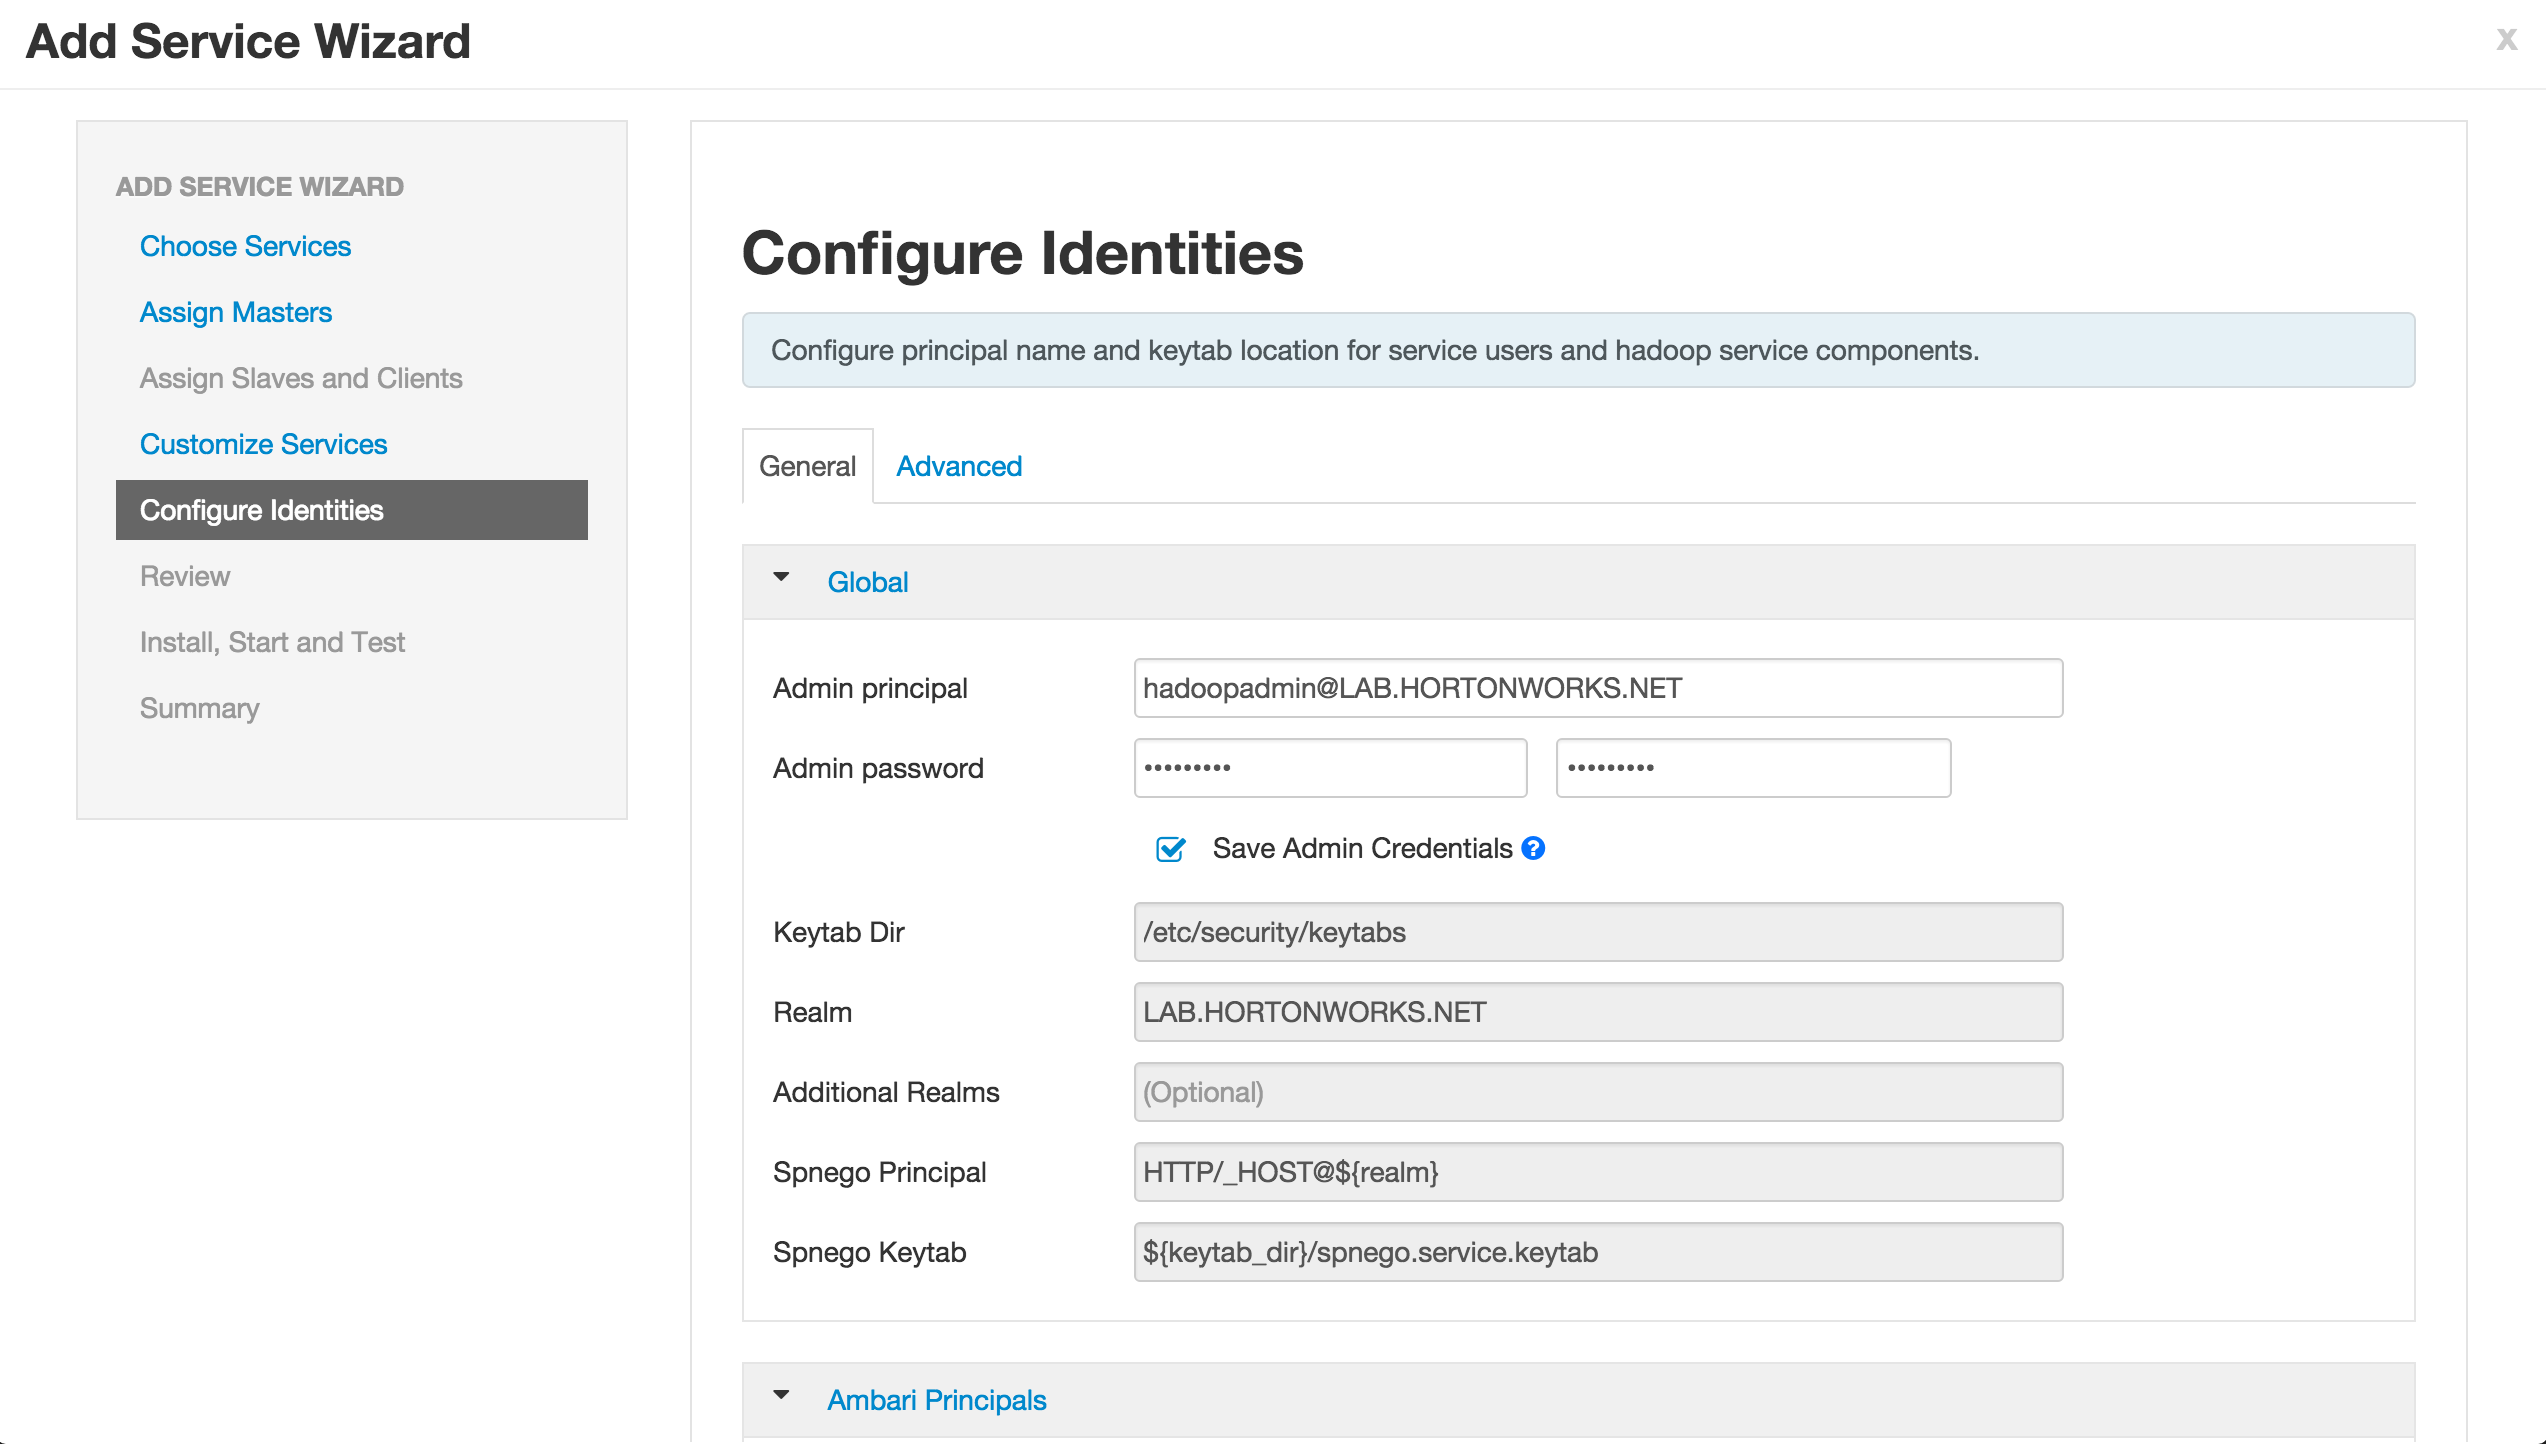
Task: Collapse the Global section arrow
Action: (x=782, y=578)
